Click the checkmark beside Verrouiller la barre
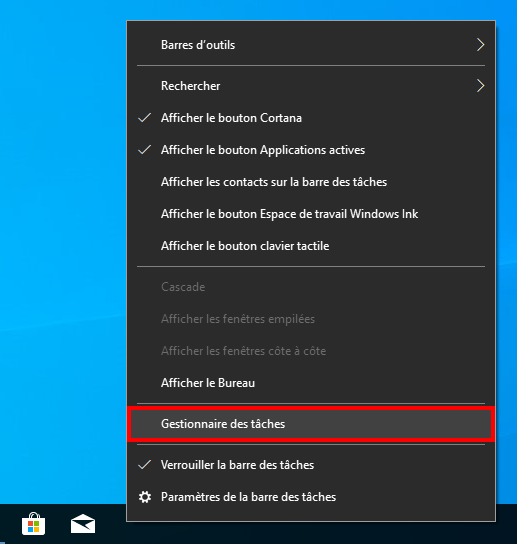Image resolution: width=517 pixels, height=544 pixels. 144,465
